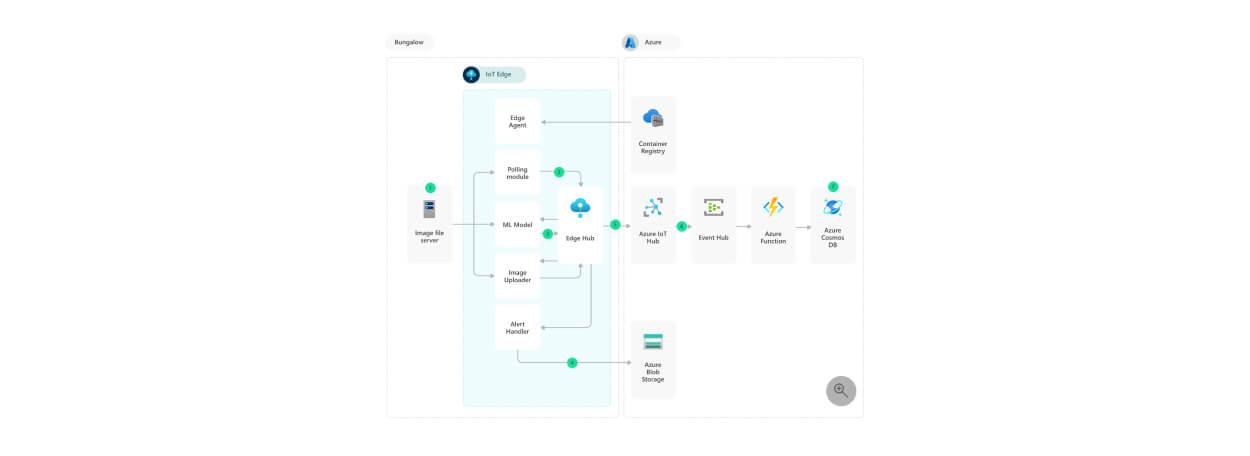This screenshot has width=1250, height=456.
Task: Click the Event Hub icon
Action: (x=713, y=208)
